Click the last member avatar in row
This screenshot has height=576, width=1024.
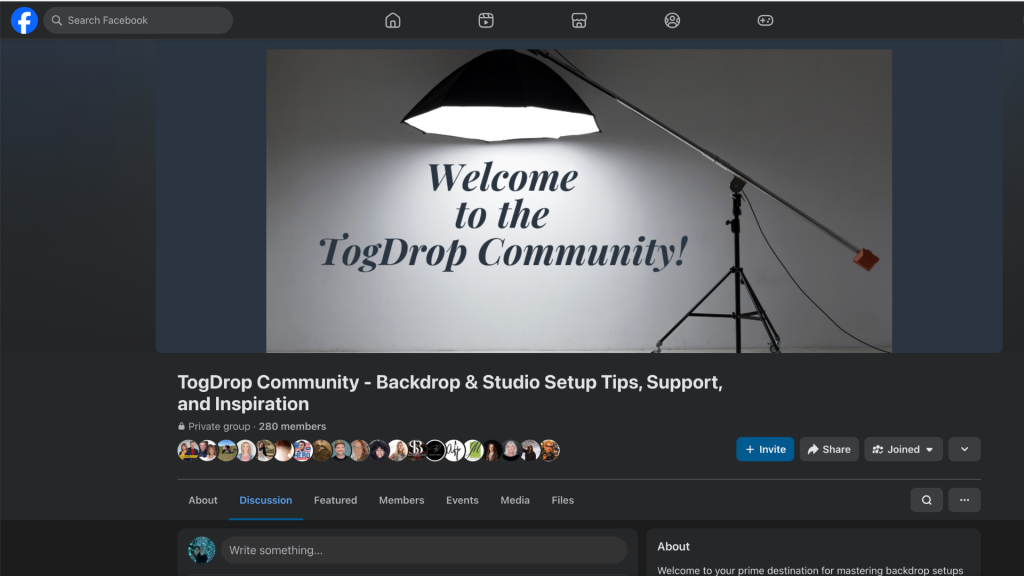550,450
